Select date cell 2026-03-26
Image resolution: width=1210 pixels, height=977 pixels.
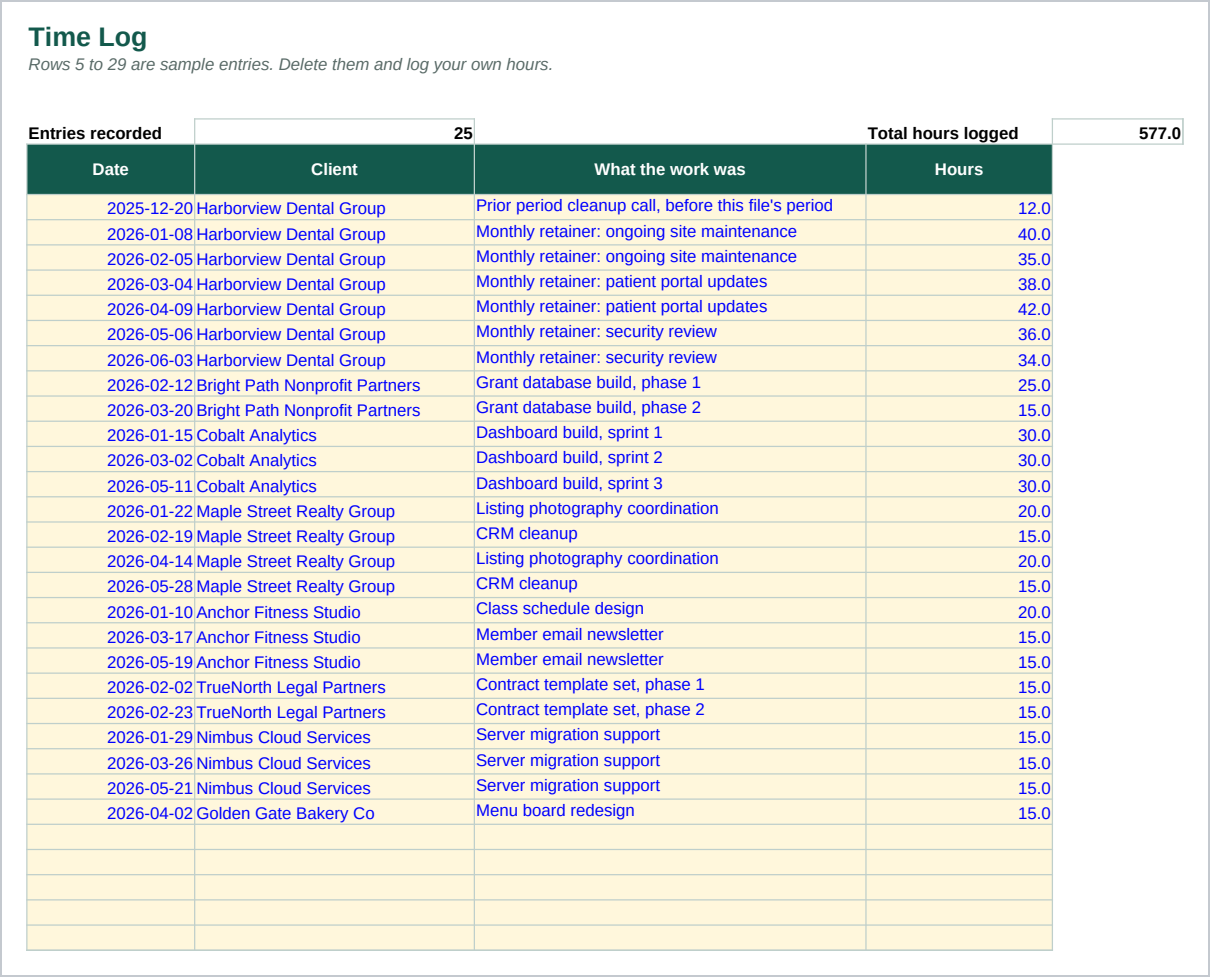[111, 762]
